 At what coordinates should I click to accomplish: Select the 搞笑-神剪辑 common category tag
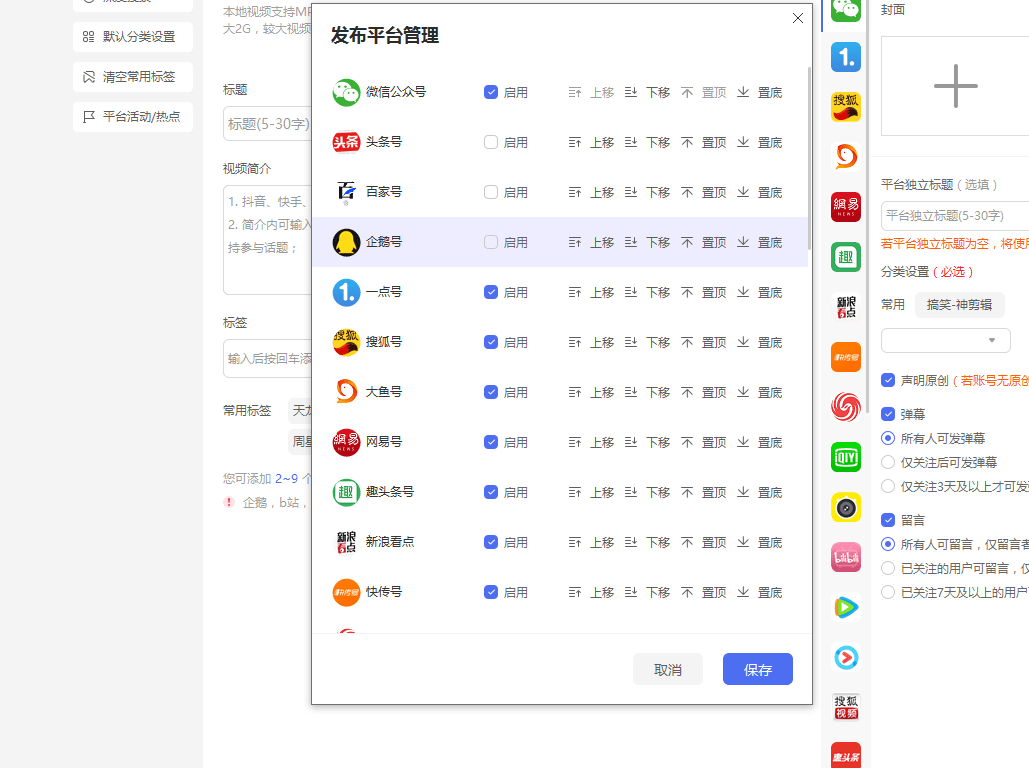point(959,305)
